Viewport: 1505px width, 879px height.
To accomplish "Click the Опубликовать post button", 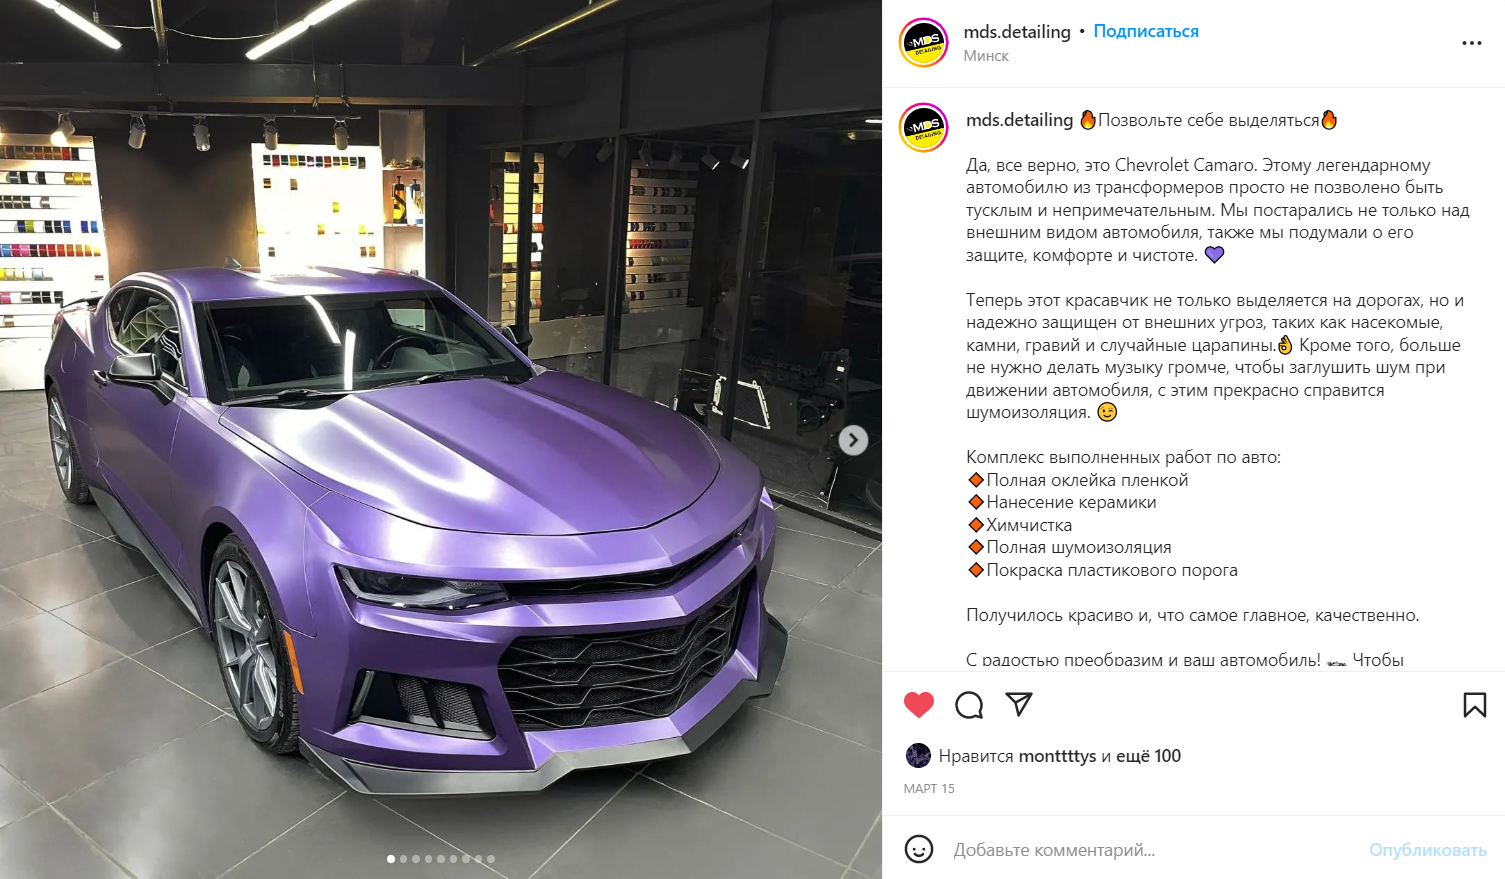I will coord(1428,850).
